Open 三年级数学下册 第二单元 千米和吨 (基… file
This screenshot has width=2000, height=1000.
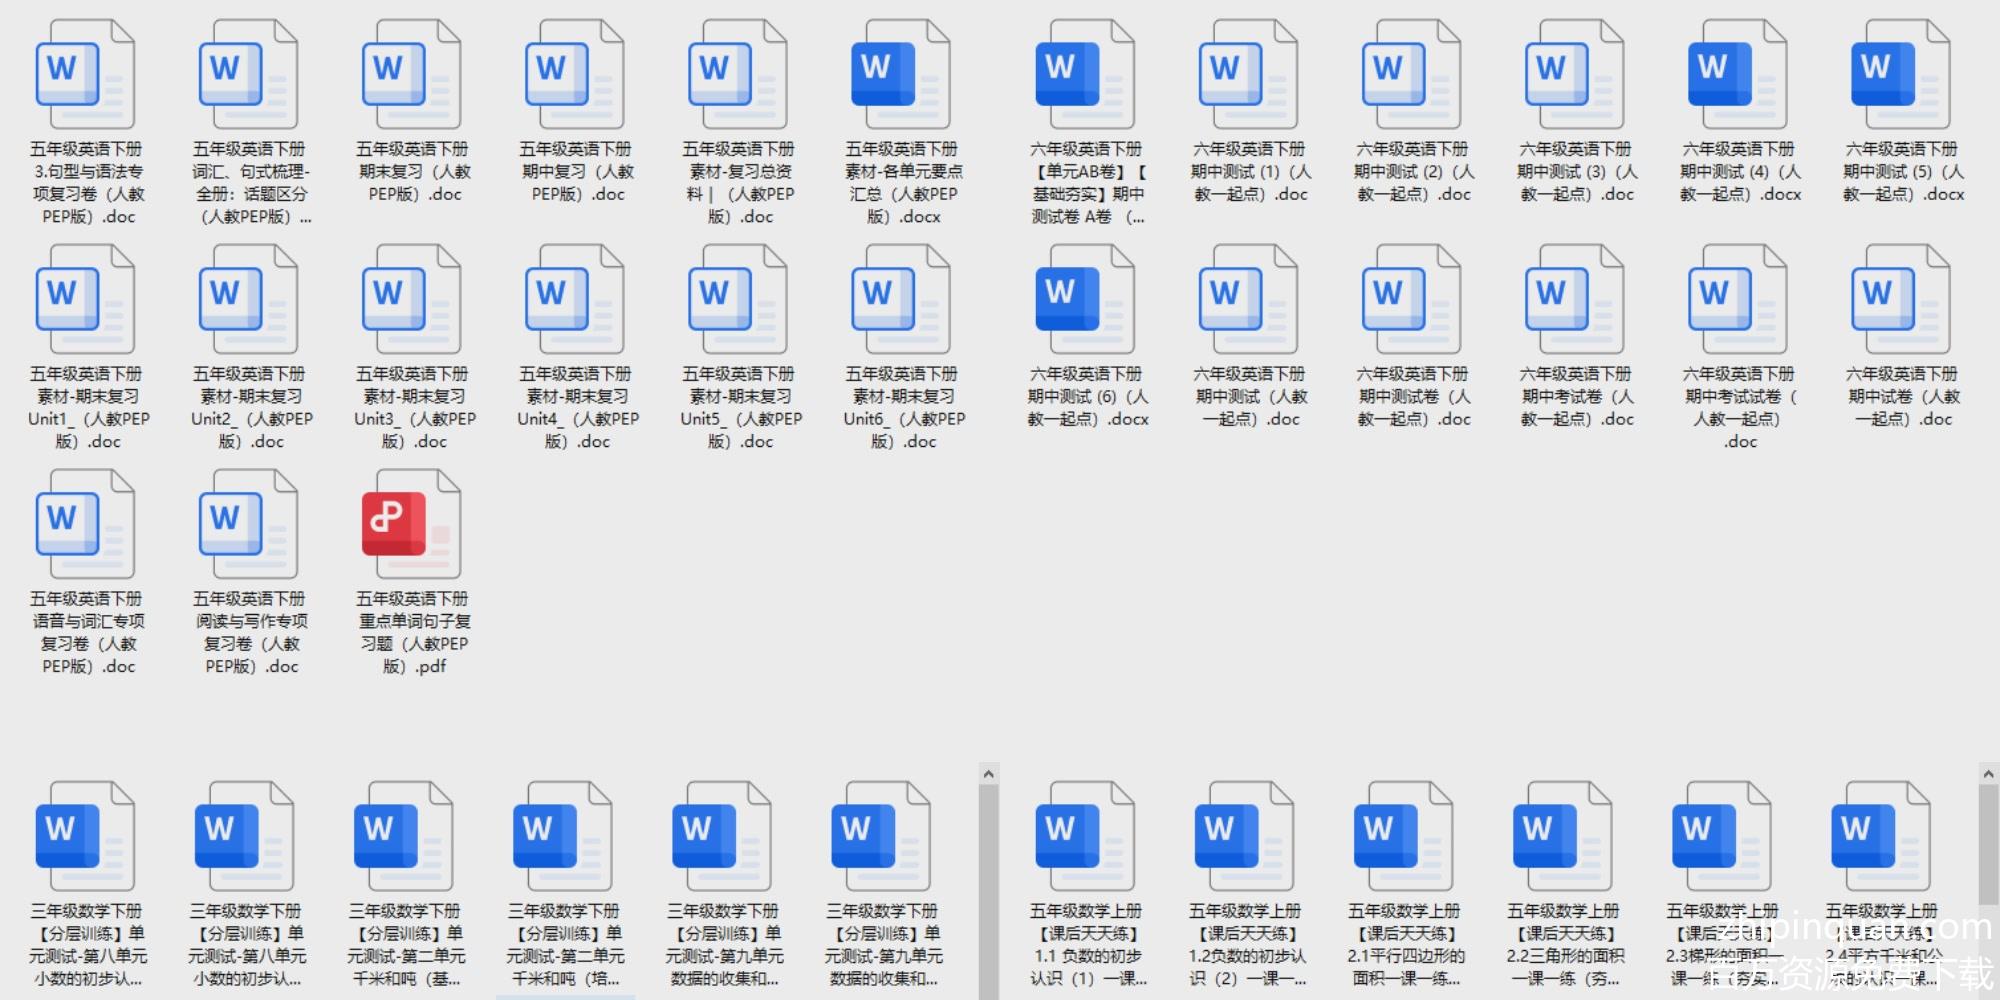pyautogui.click(x=405, y=885)
